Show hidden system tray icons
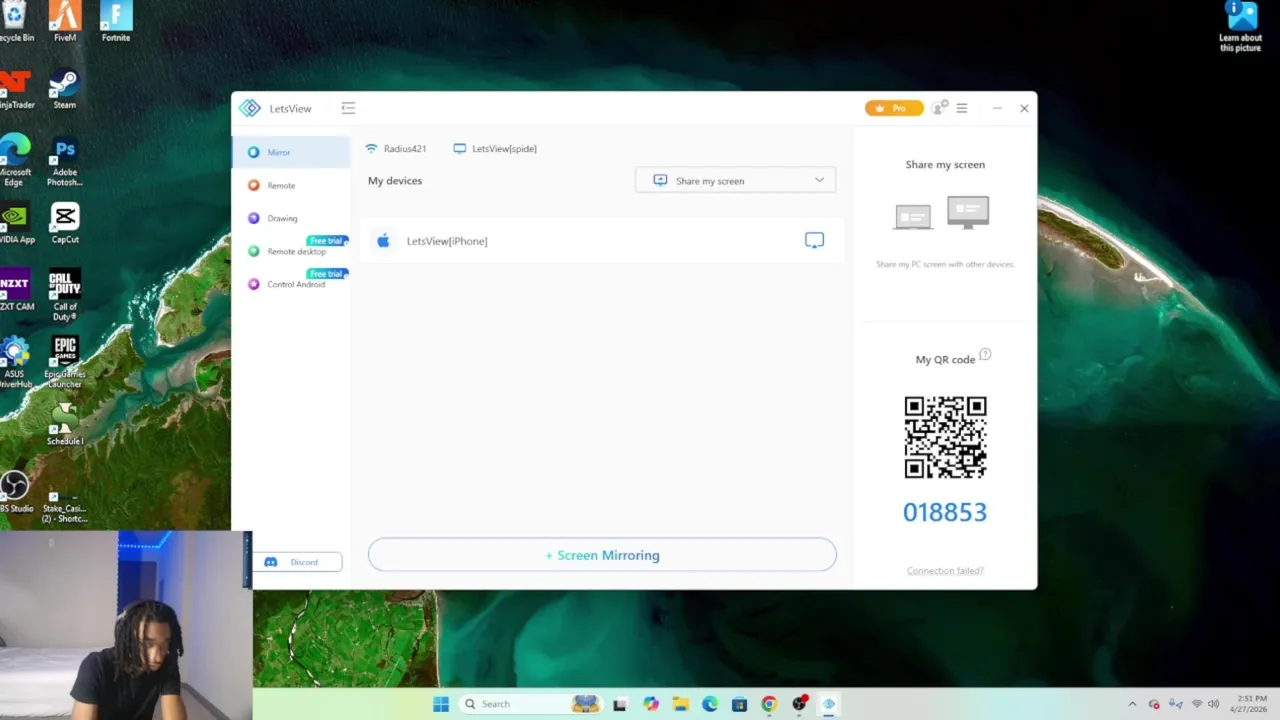The height and width of the screenshot is (720, 1280). click(1132, 704)
